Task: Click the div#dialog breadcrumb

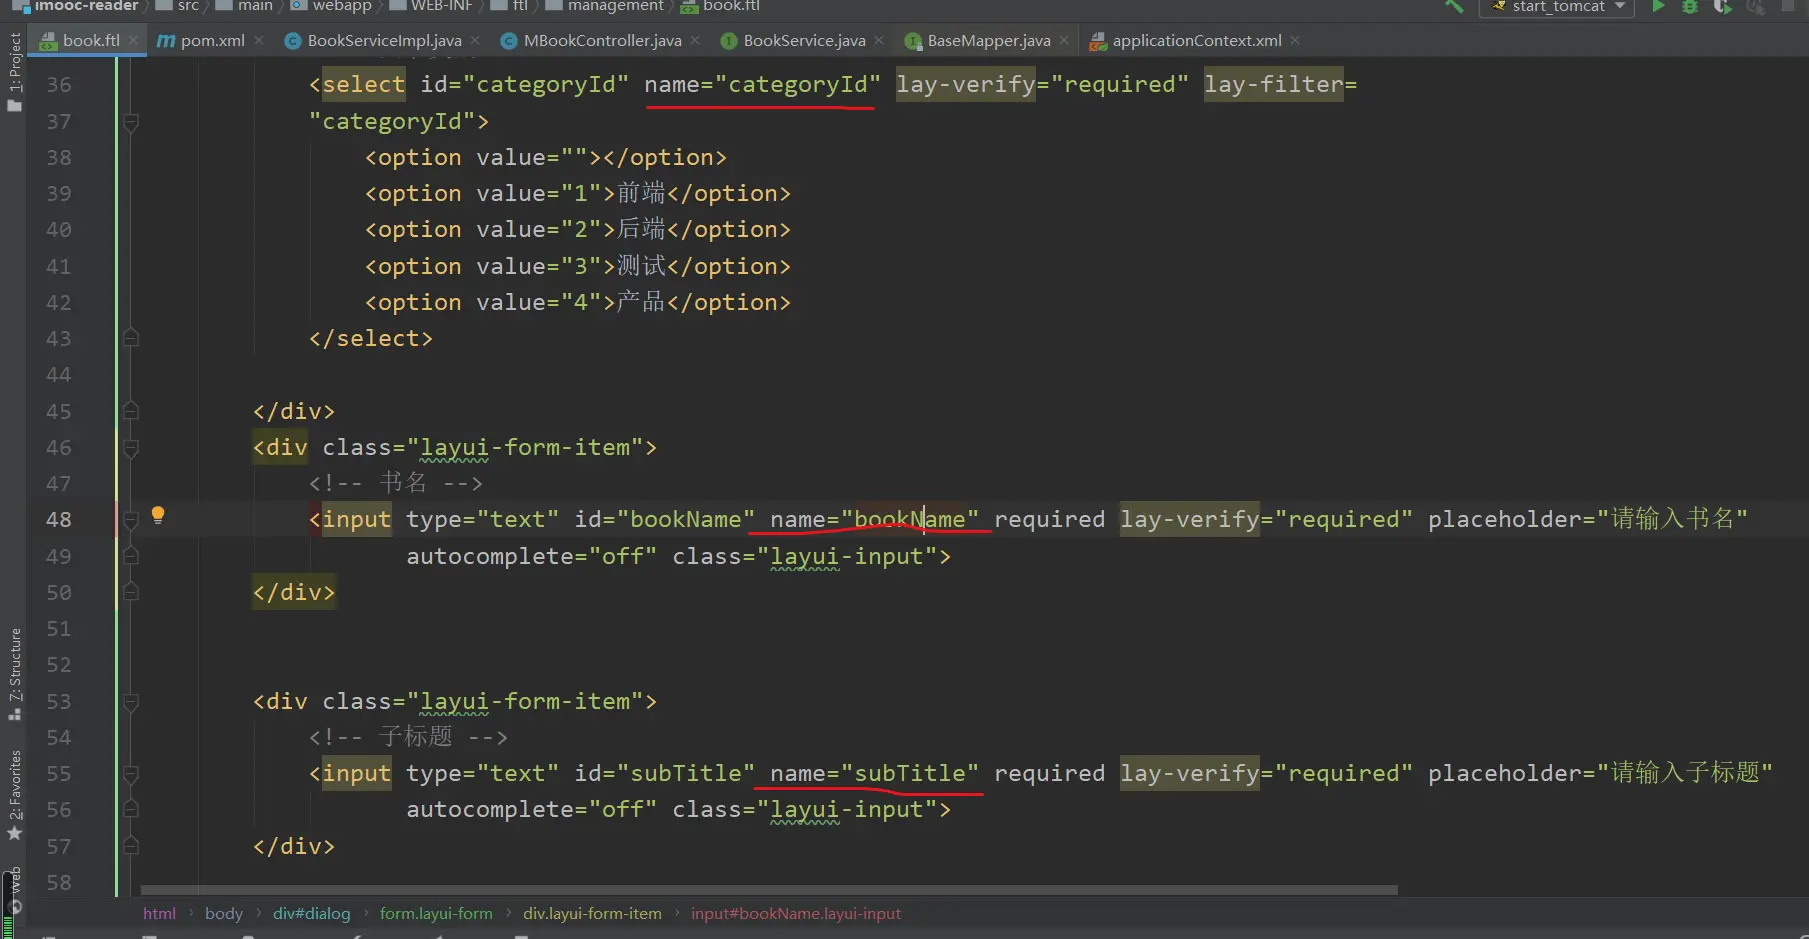Action: click(311, 913)
